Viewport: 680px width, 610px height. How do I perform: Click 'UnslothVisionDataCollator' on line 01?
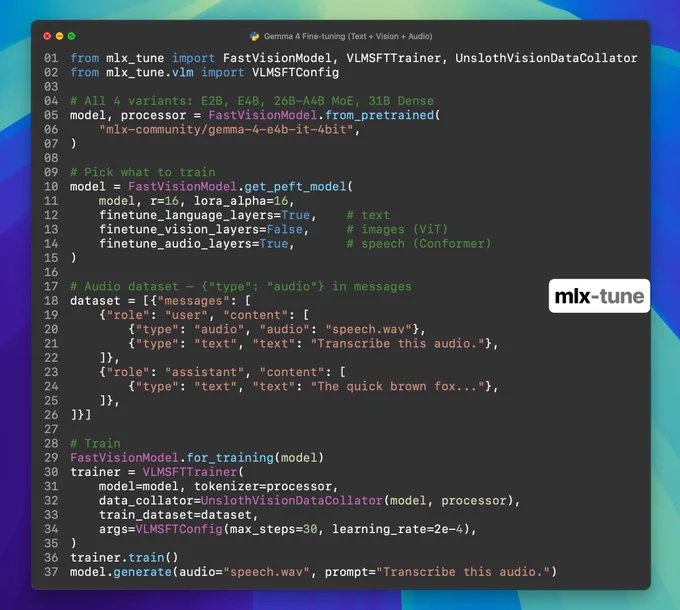(x=546, y=58)
